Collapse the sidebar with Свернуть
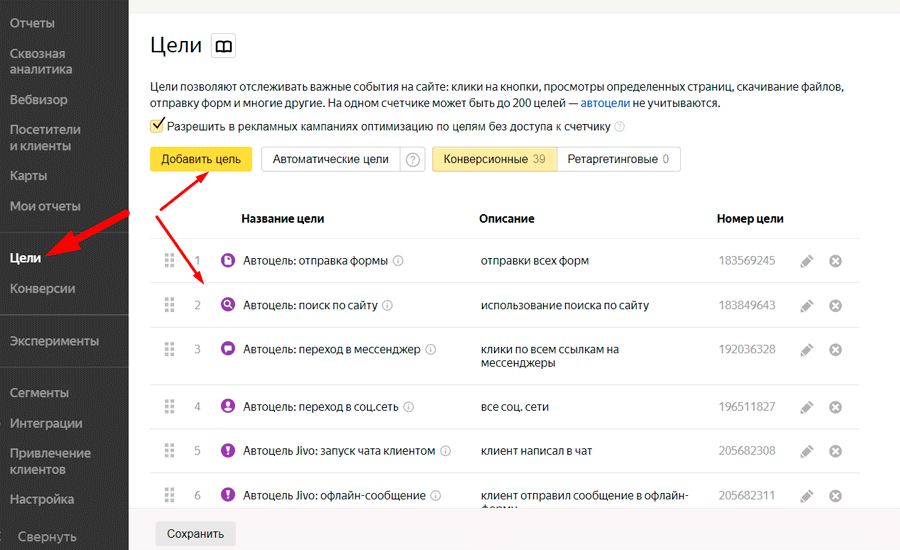The height and width of the screenshot is (550, 900). [x=46, y=537]
